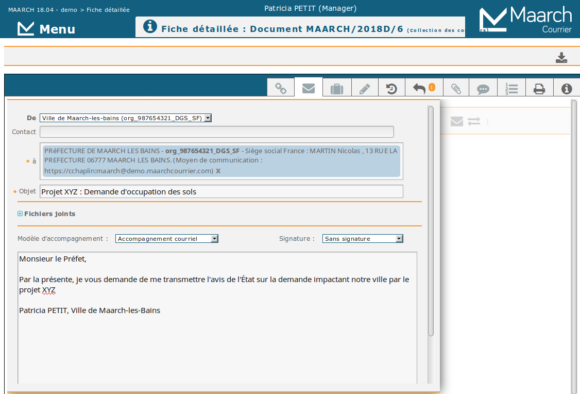Click the 'MAARCH 18.04' breadcrumb link
Viewport: 580px width, 394px height.
tap(31, 10)
